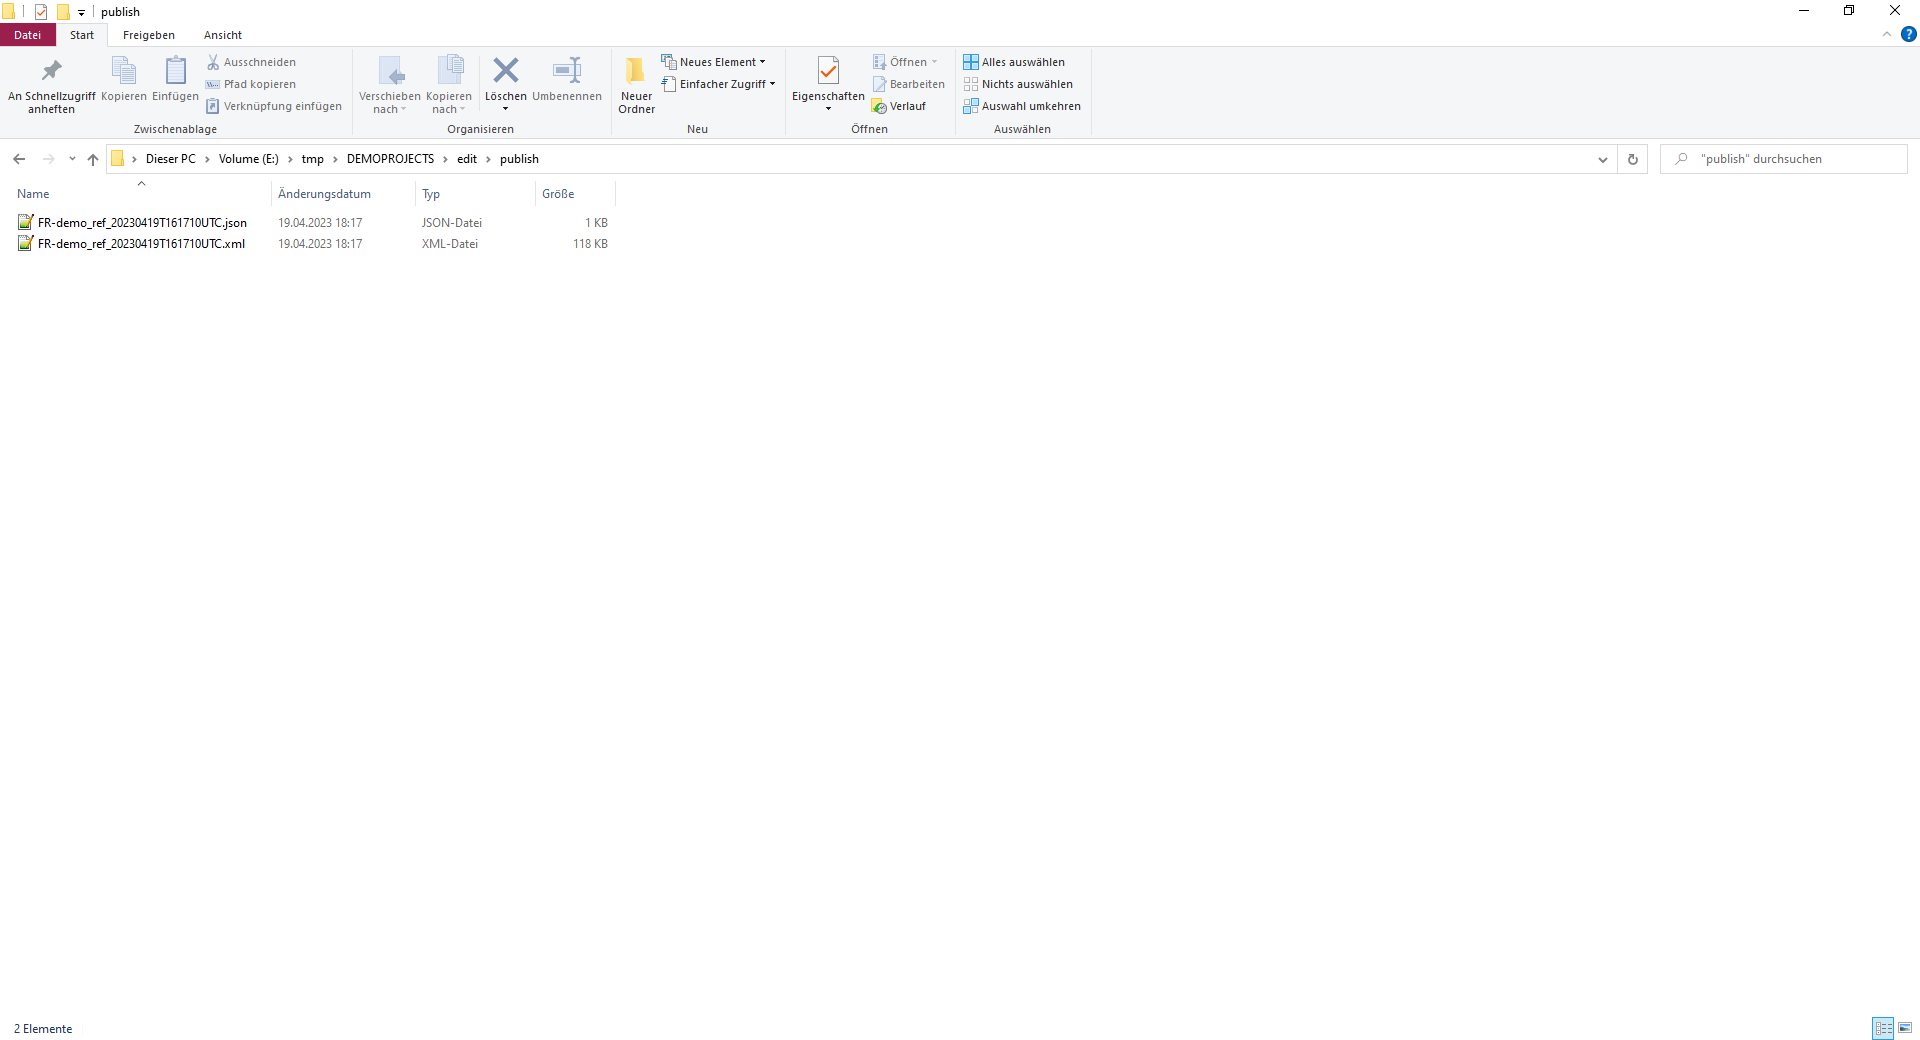
Task: Click Auswahl umkehren in ribbon
Action: (1022, 106)
